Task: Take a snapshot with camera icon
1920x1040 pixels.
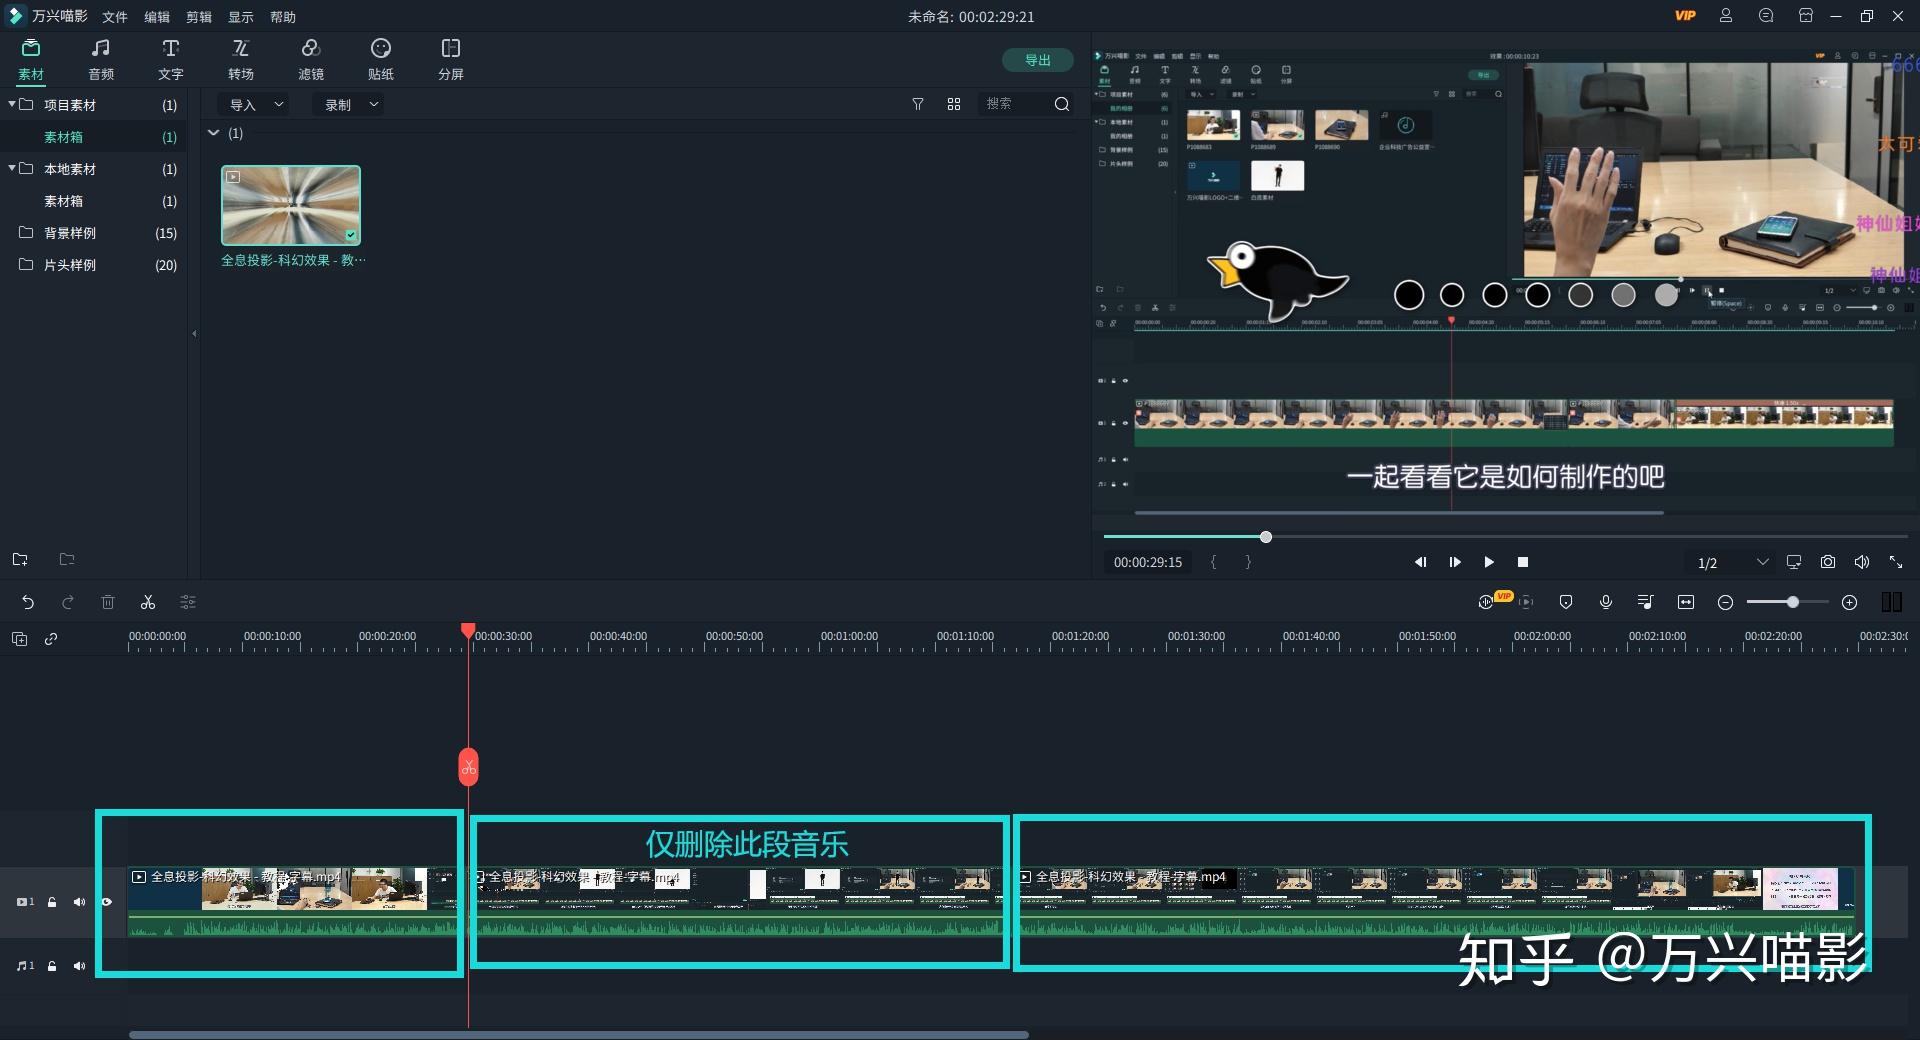Action: click(1828, 562)
